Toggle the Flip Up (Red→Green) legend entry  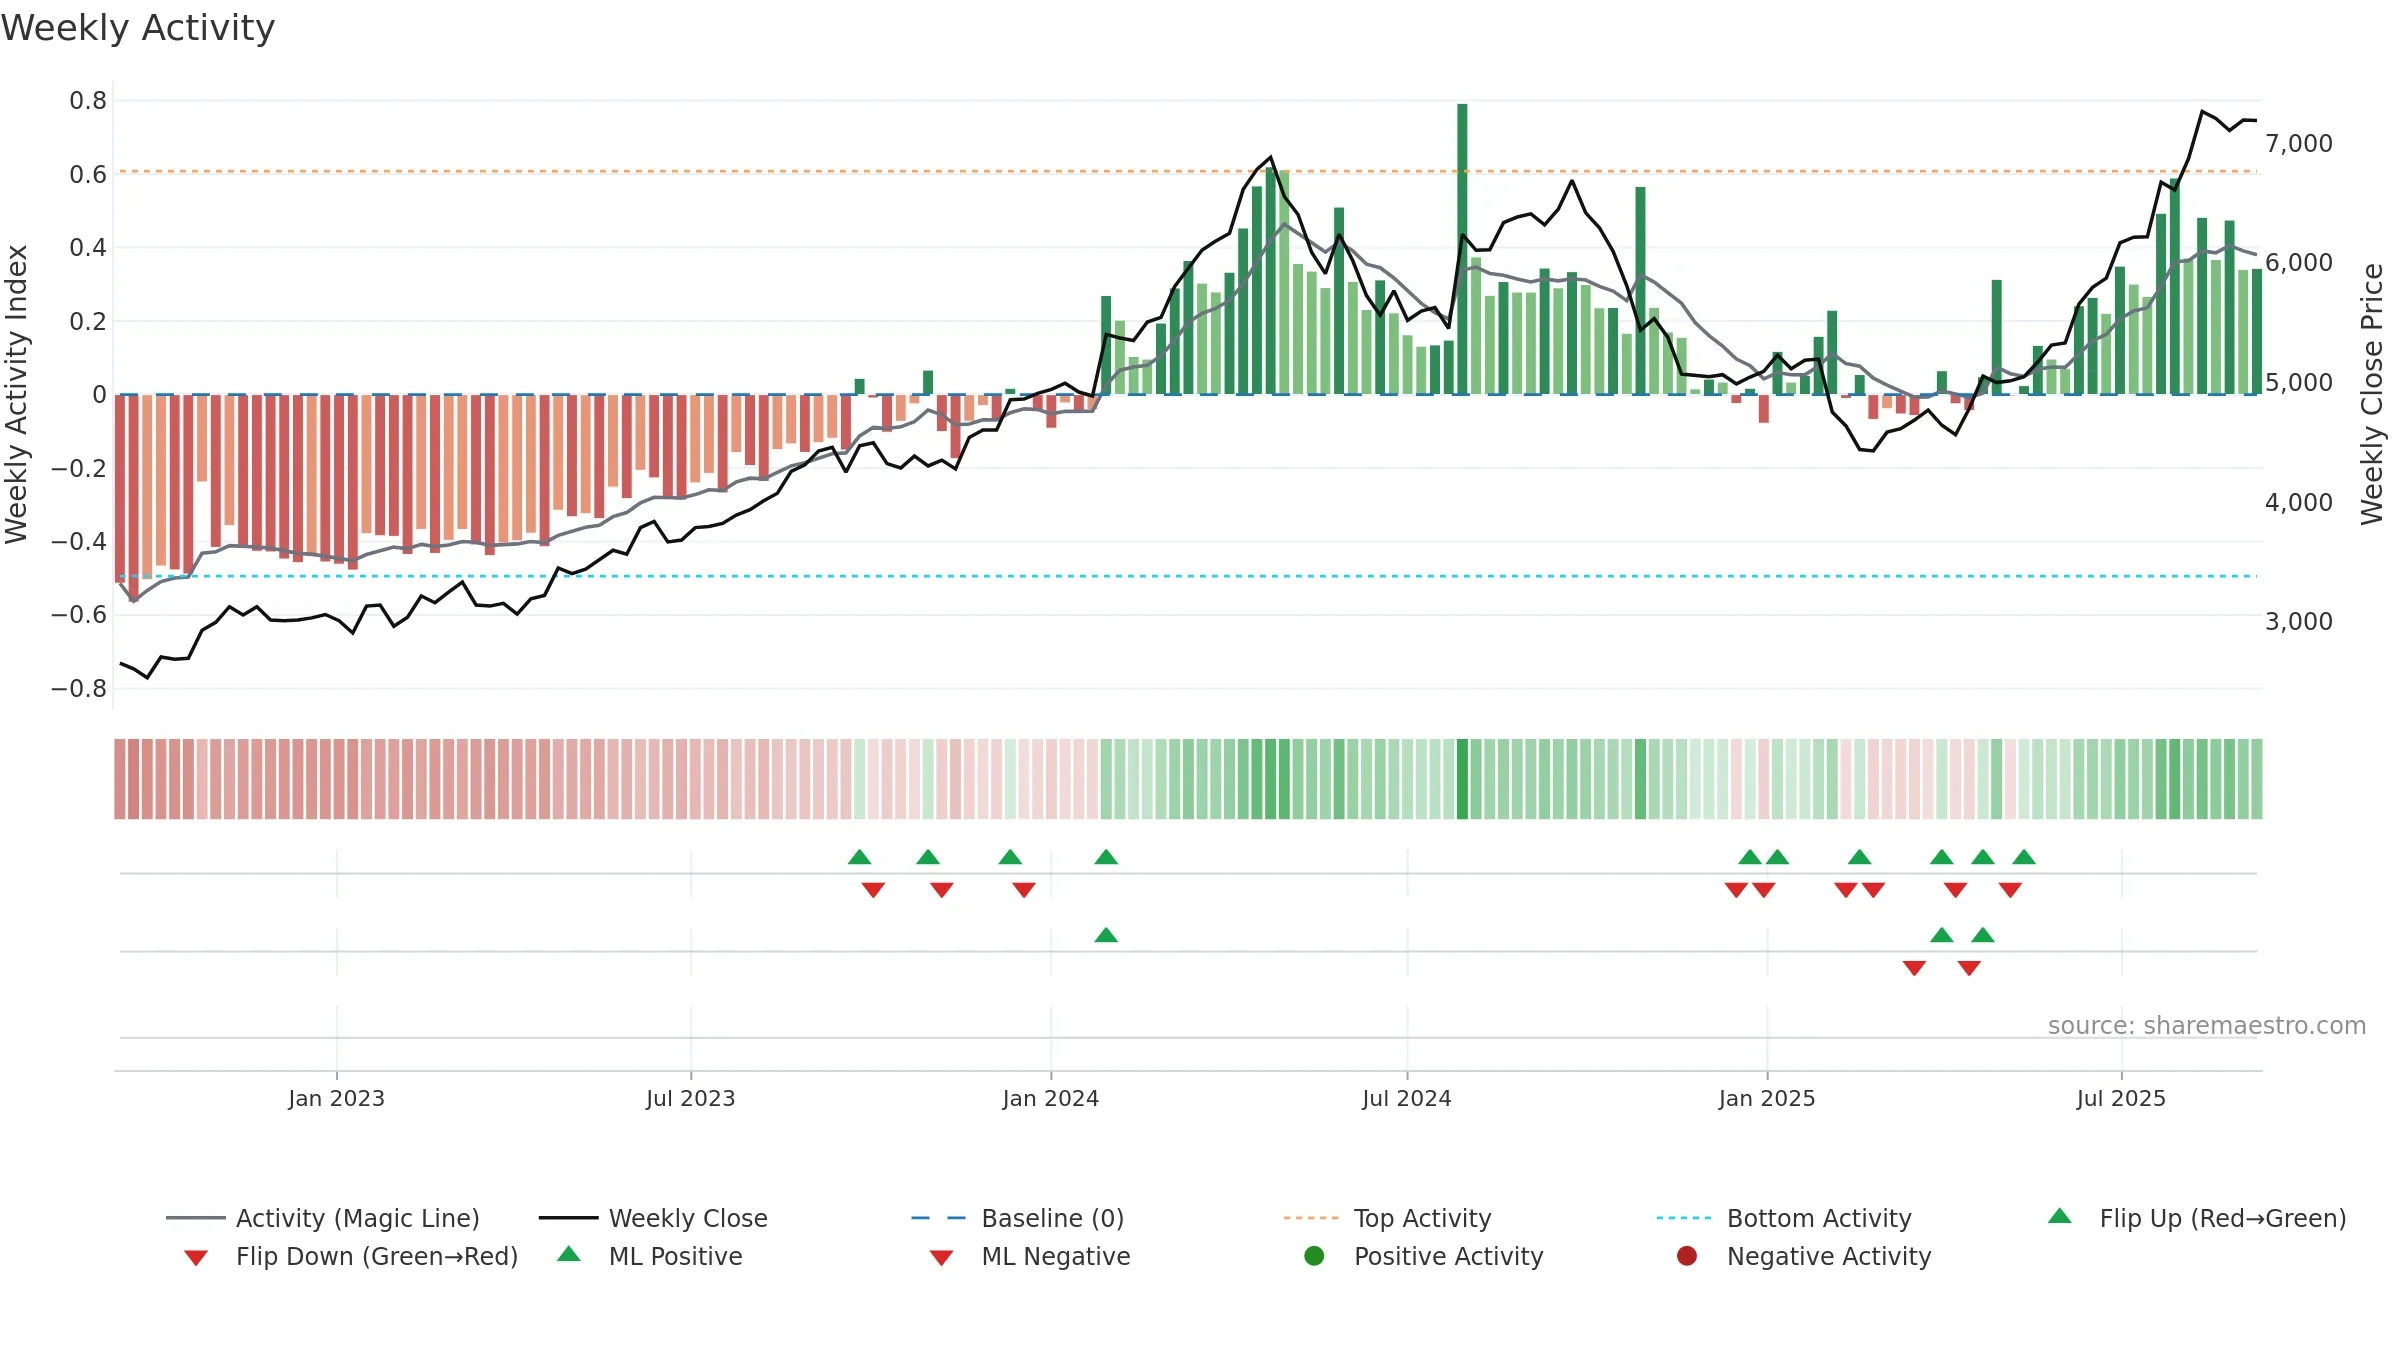click(2197, 1218)
